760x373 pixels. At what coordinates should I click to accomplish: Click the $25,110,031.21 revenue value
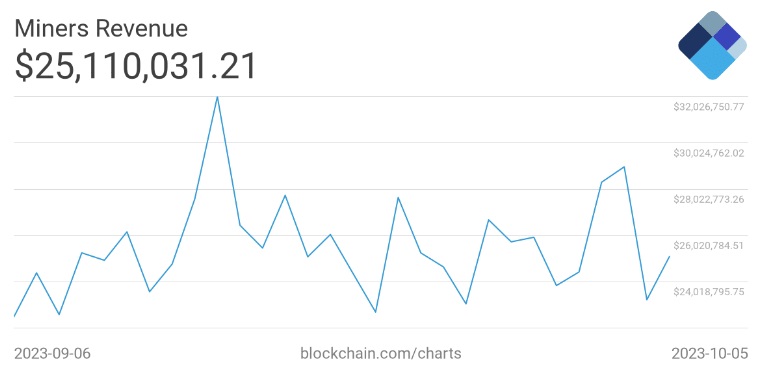coord(135,66)
